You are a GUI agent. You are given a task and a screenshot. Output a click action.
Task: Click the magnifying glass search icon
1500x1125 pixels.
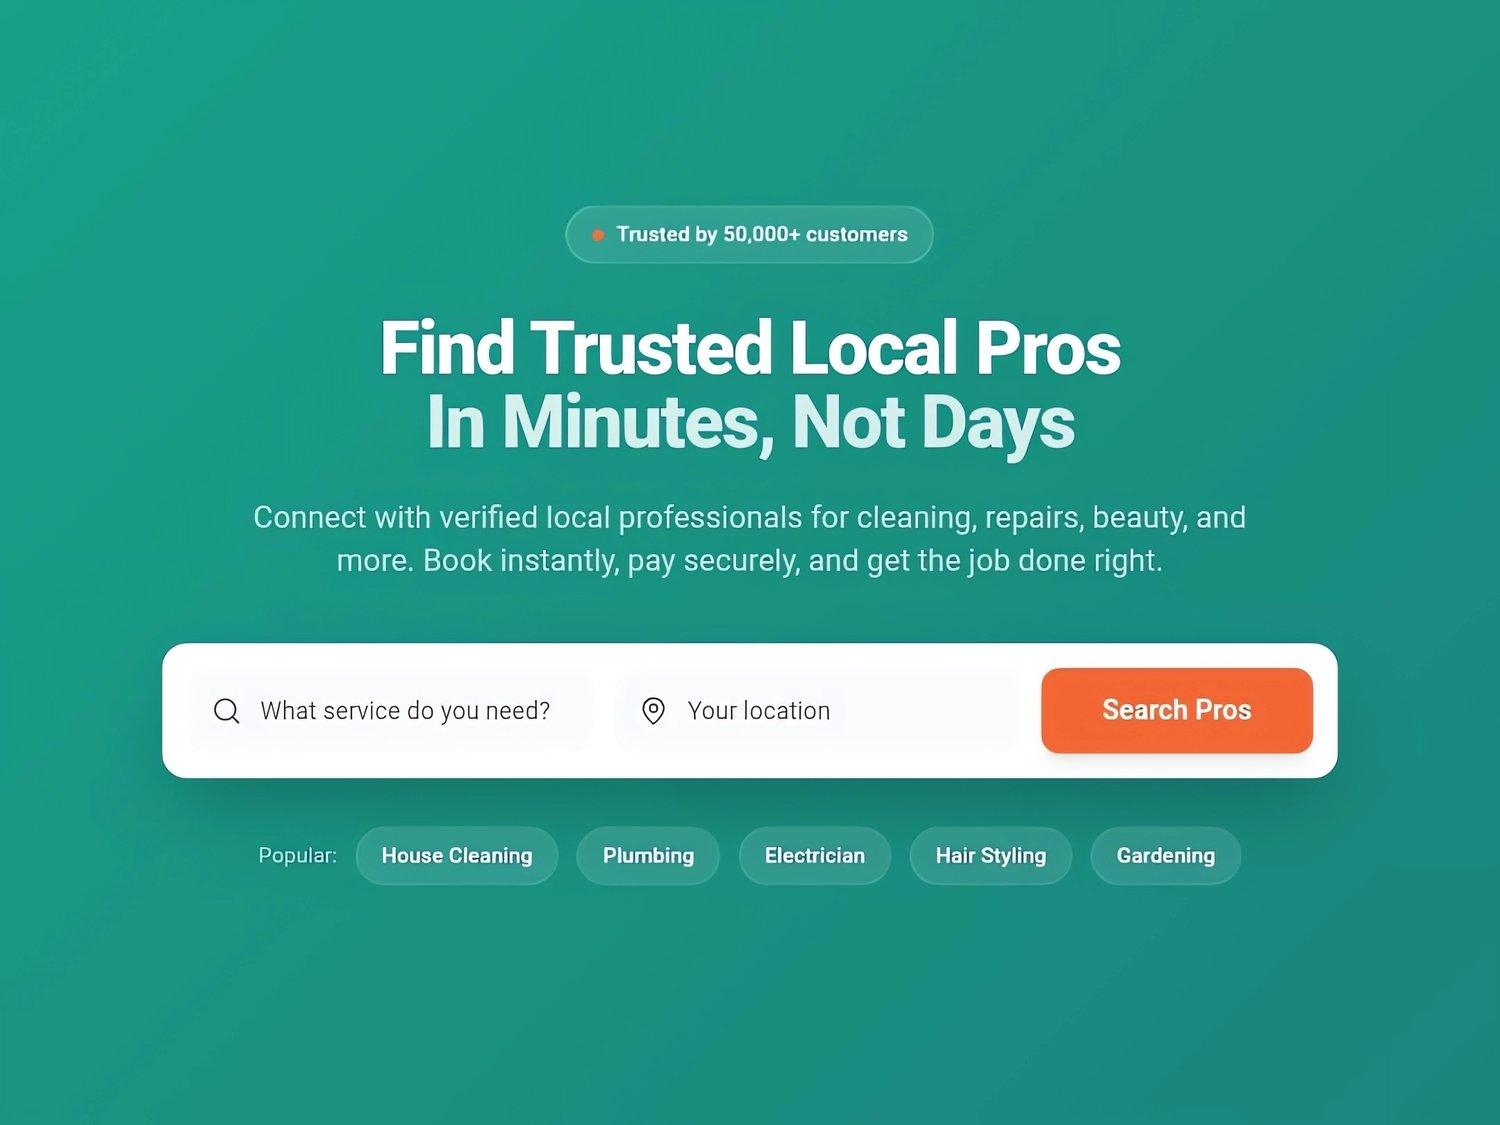click(227, 711)
